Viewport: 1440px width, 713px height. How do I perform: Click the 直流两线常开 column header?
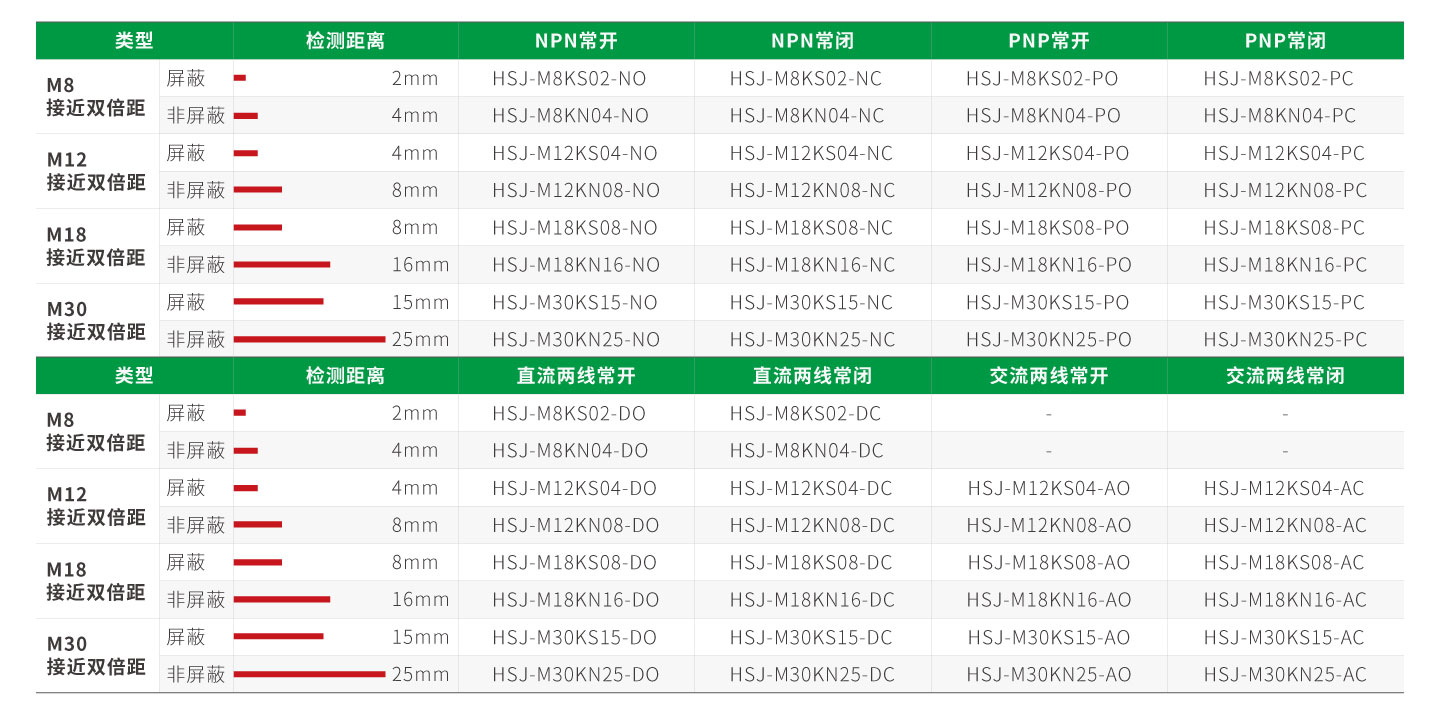click(576, 375)
